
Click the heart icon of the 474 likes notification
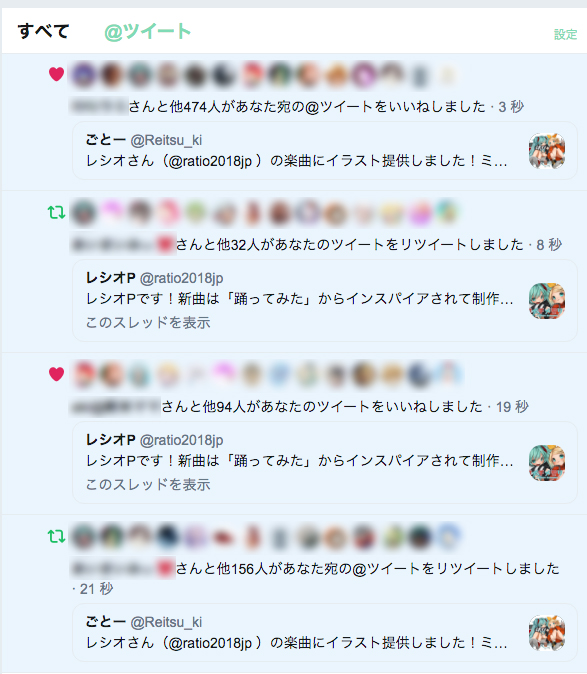click(56, 74)
